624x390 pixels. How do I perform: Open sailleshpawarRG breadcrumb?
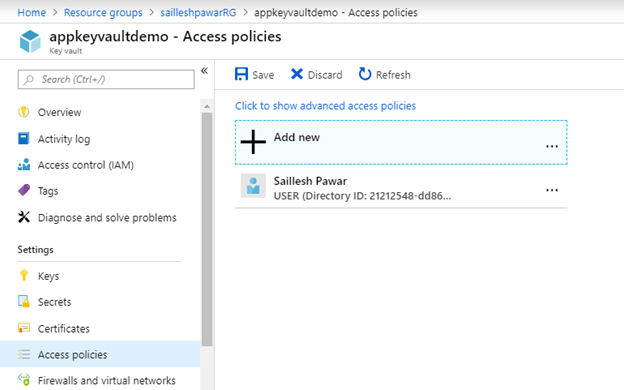[198, 13]
